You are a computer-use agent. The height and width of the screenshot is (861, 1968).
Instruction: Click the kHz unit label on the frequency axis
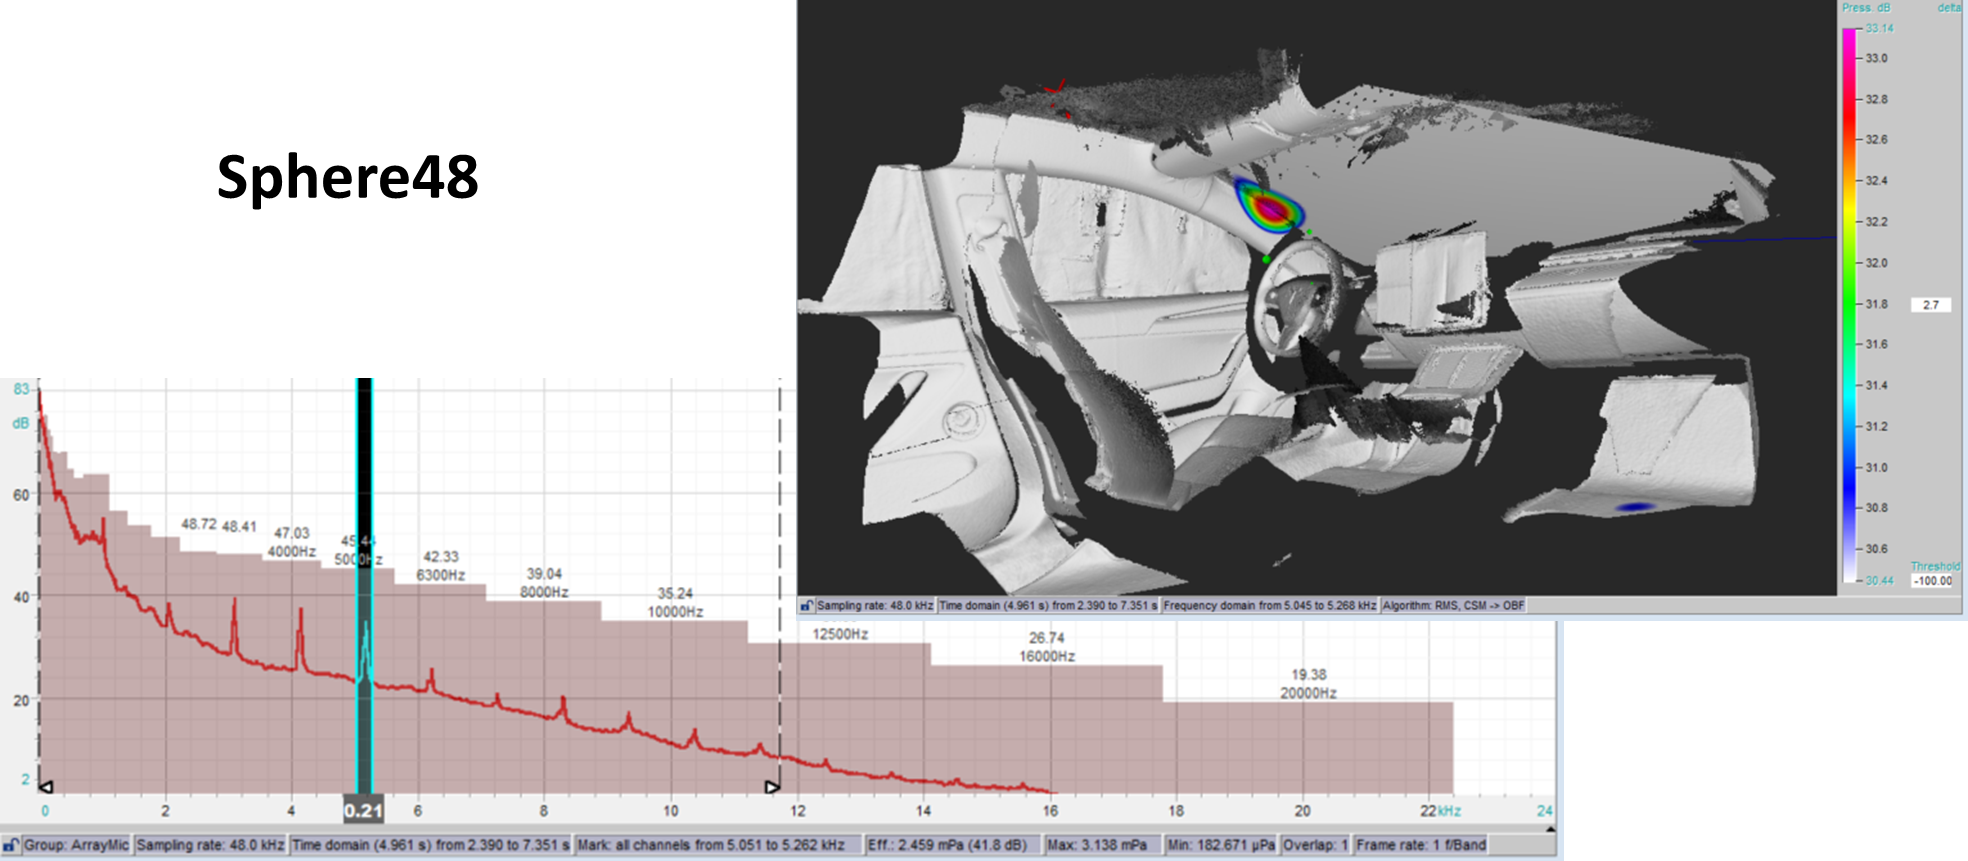tap(1450, 811)
